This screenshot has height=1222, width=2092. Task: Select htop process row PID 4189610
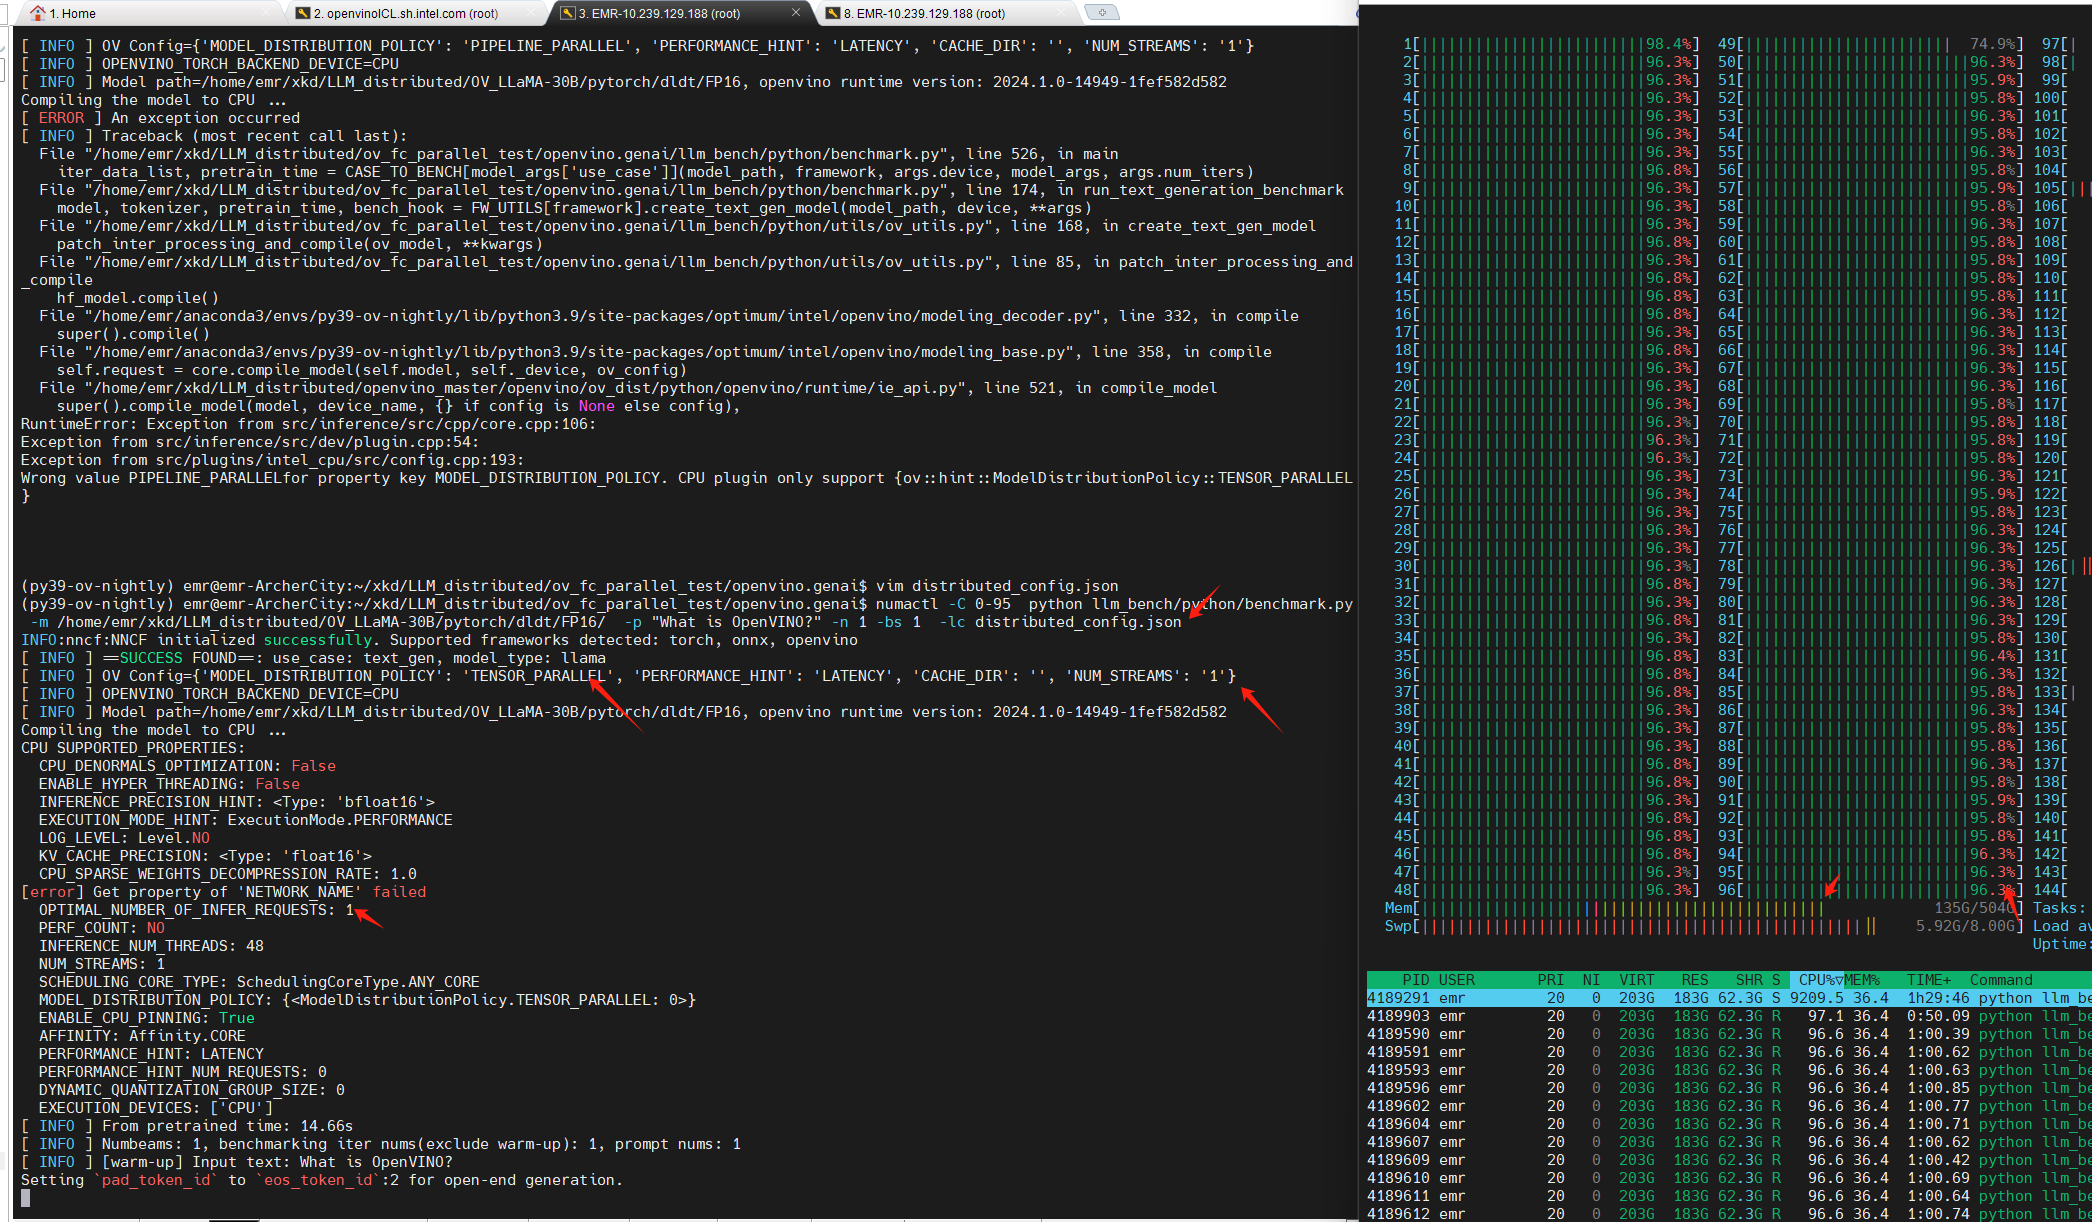point(1729,1178)
